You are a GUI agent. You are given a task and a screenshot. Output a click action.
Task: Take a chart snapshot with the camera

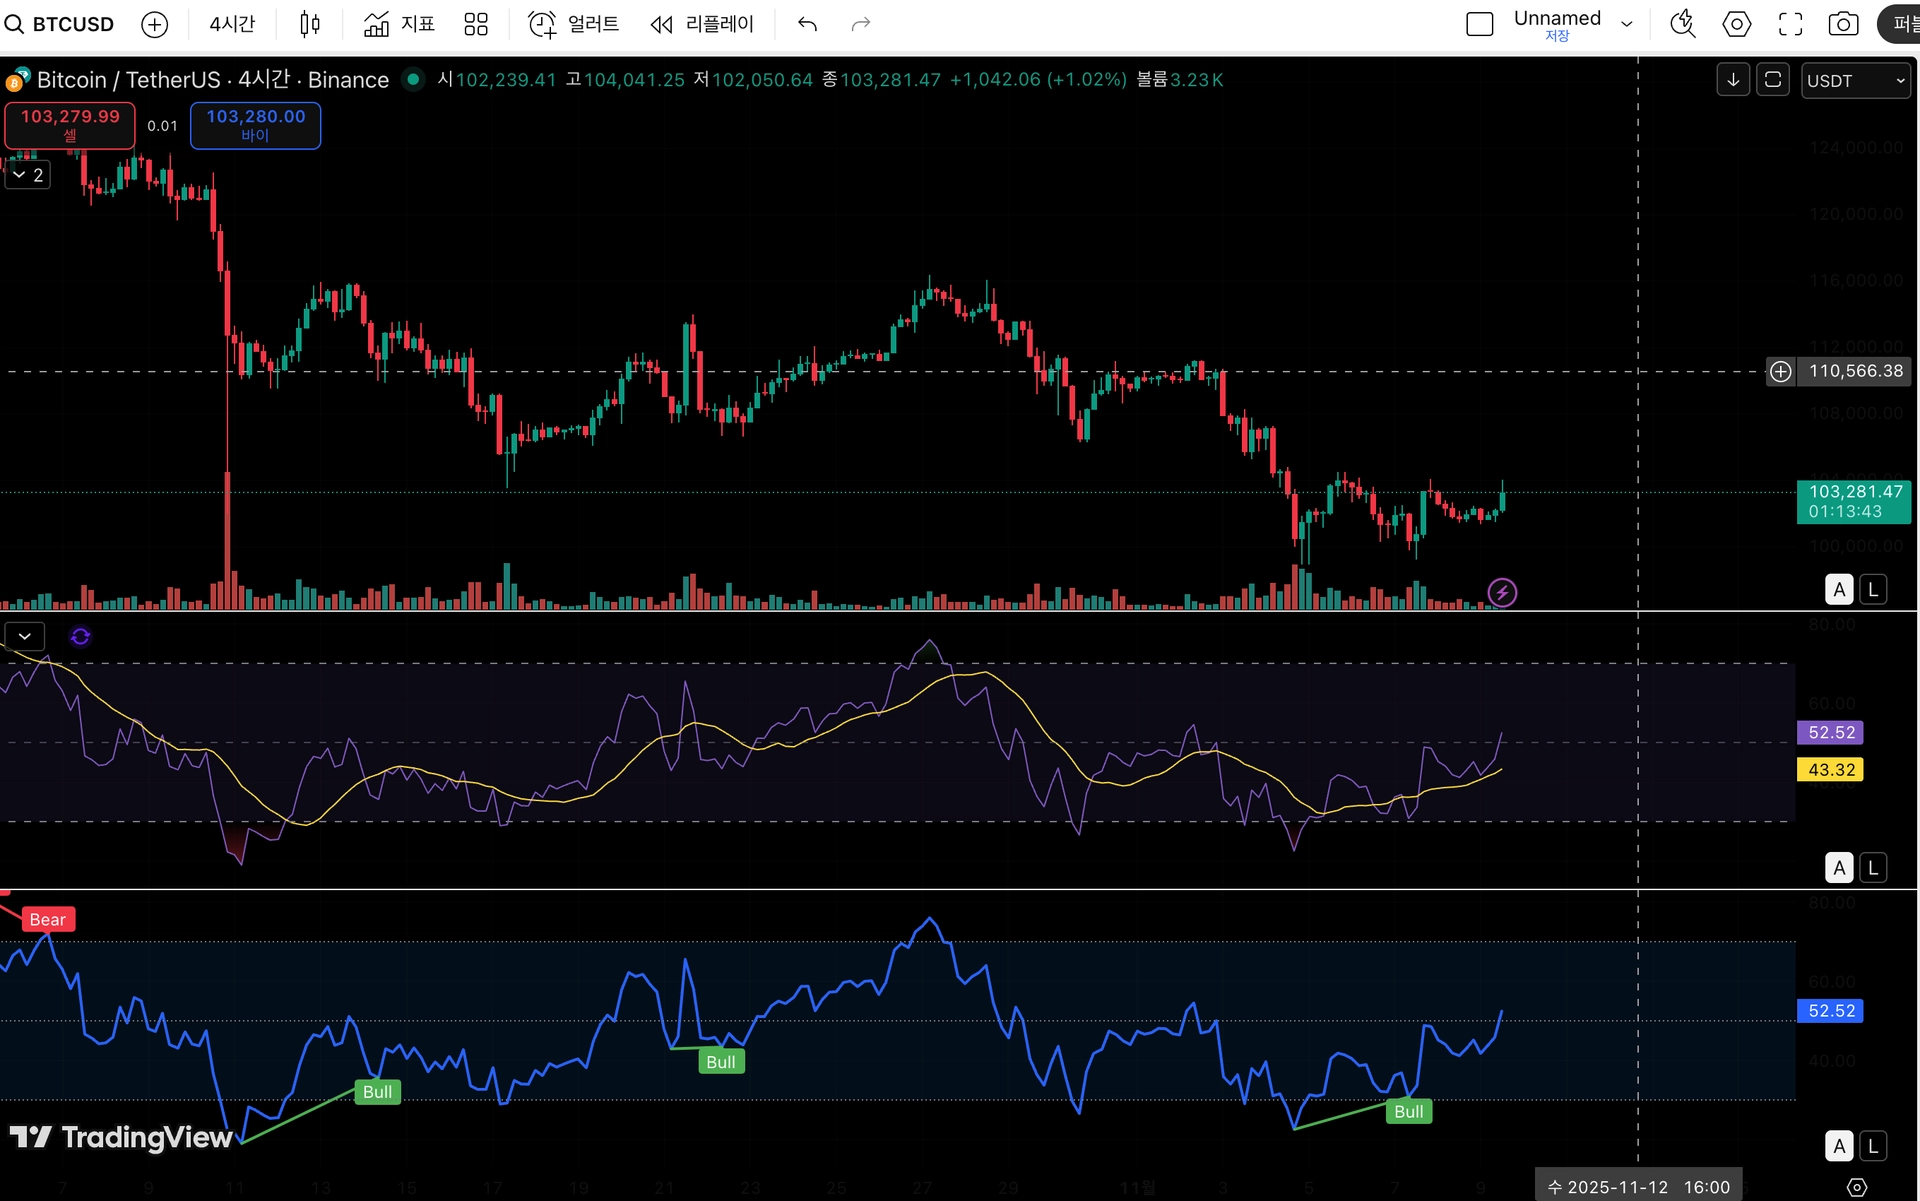point(1843,24)
